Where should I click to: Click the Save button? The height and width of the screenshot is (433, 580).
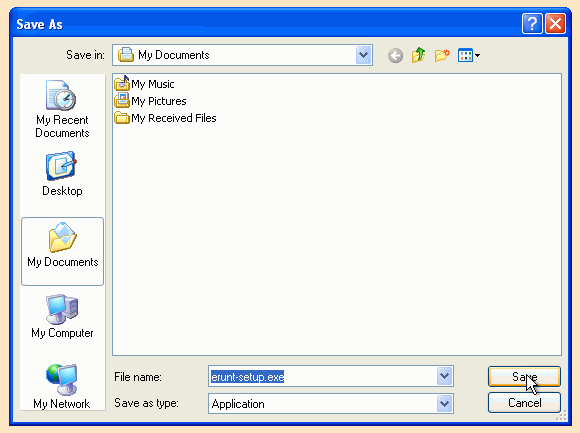(524, 376)
